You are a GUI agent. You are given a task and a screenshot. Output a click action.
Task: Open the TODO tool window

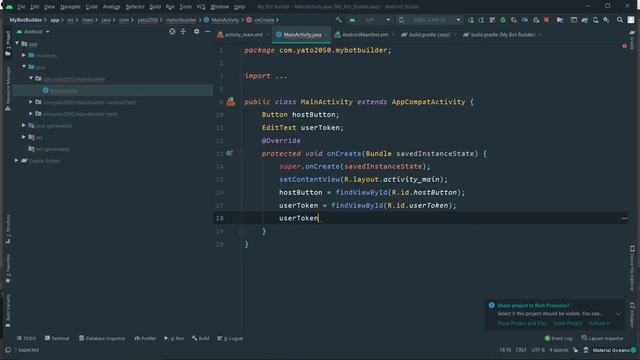(27, 338)
